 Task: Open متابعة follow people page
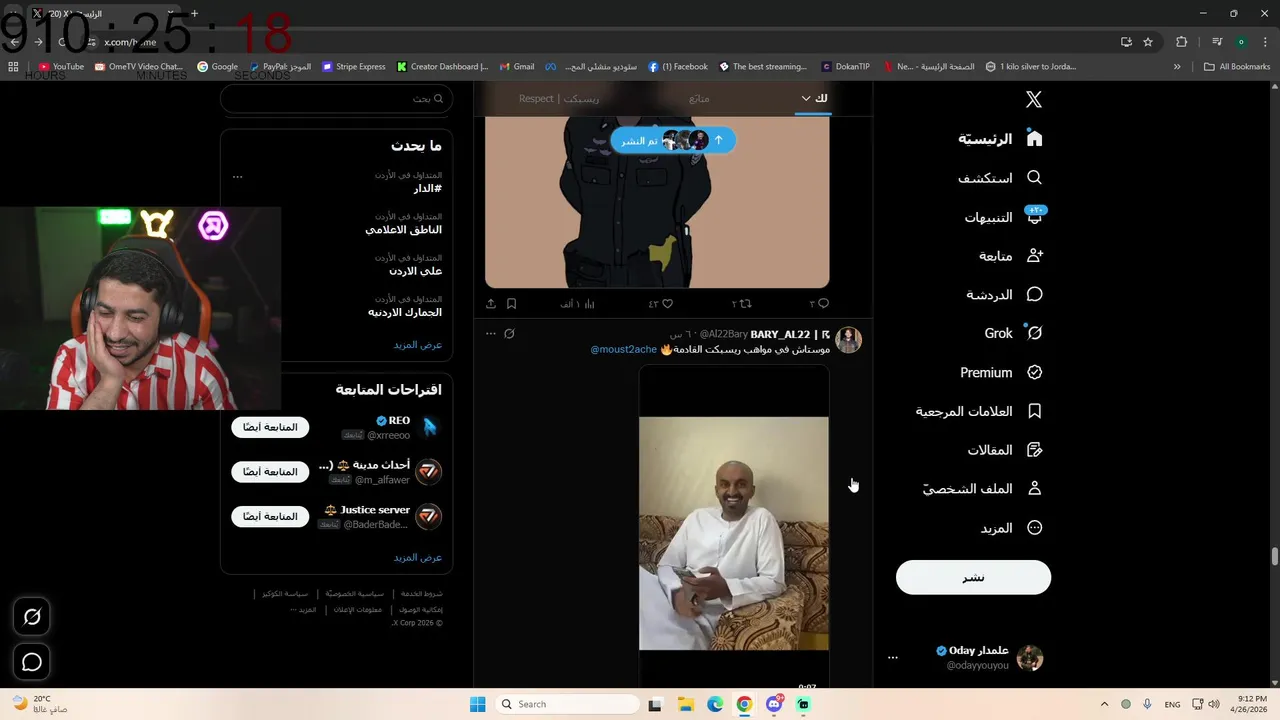tap(1011, 256)
